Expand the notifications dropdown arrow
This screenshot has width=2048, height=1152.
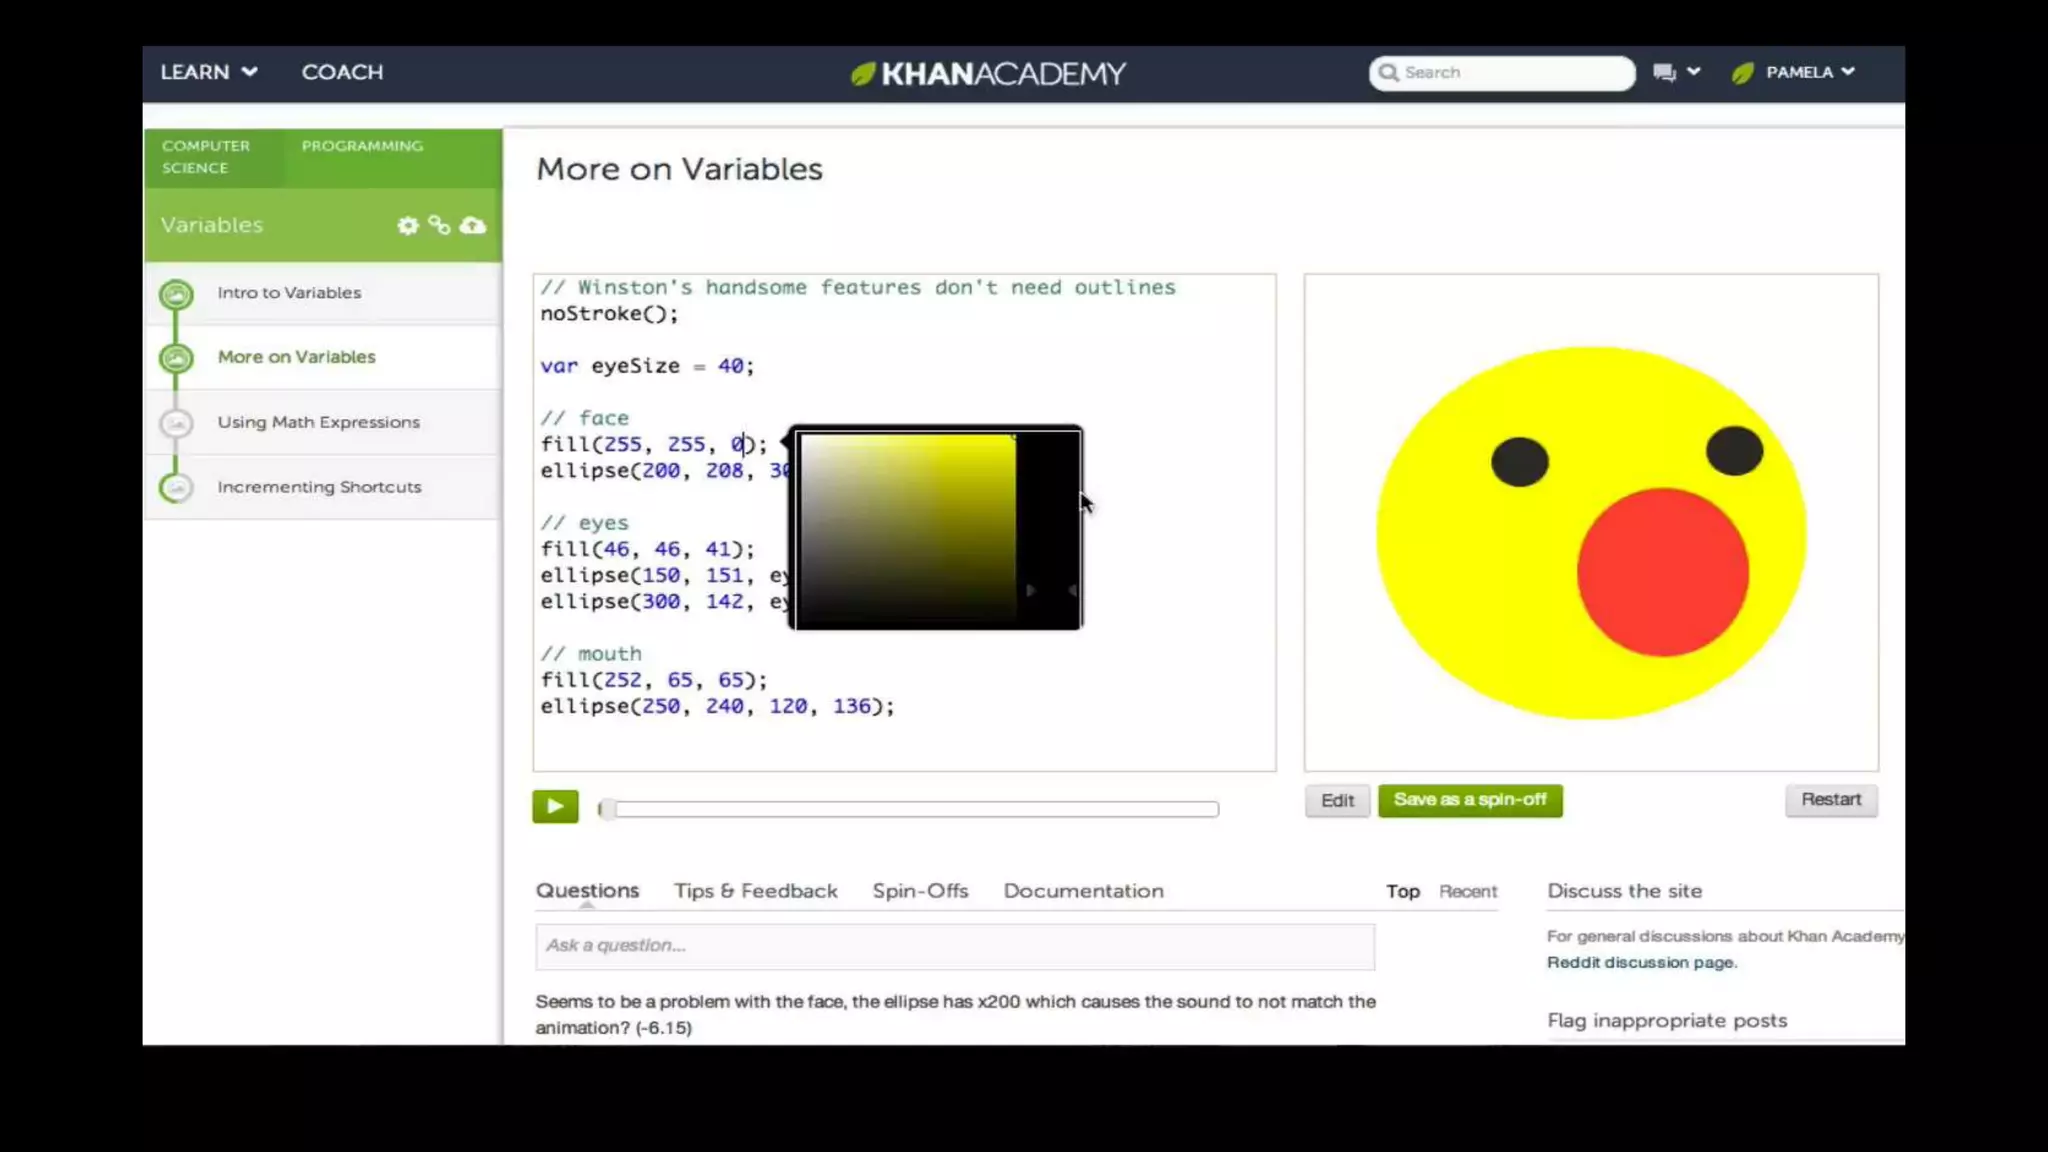coord(1693,71)
